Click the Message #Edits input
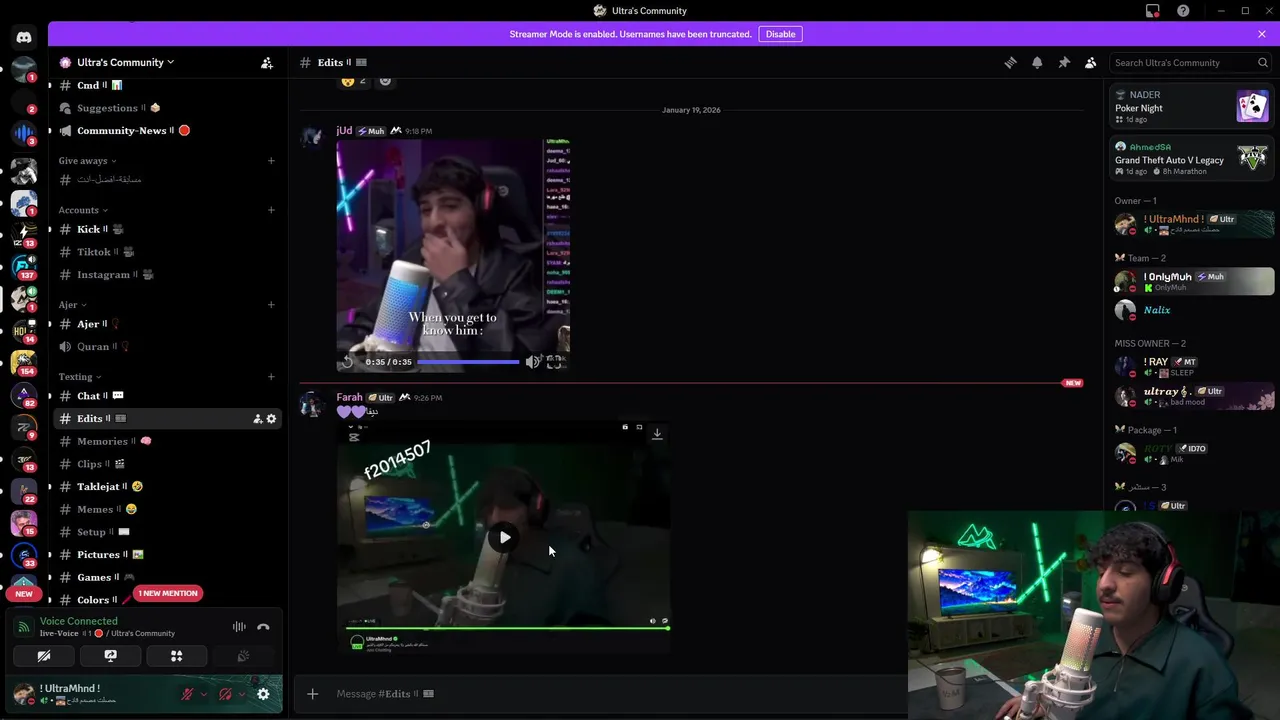 point(620,694)
